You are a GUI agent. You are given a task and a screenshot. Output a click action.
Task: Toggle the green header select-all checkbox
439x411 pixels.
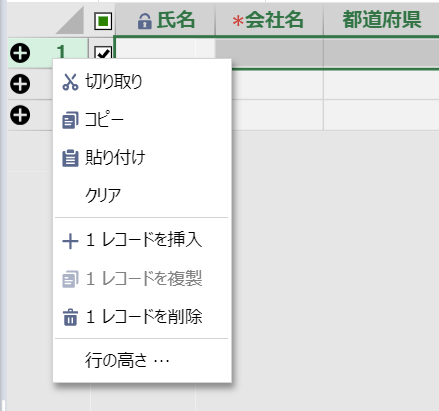[103, 21]
